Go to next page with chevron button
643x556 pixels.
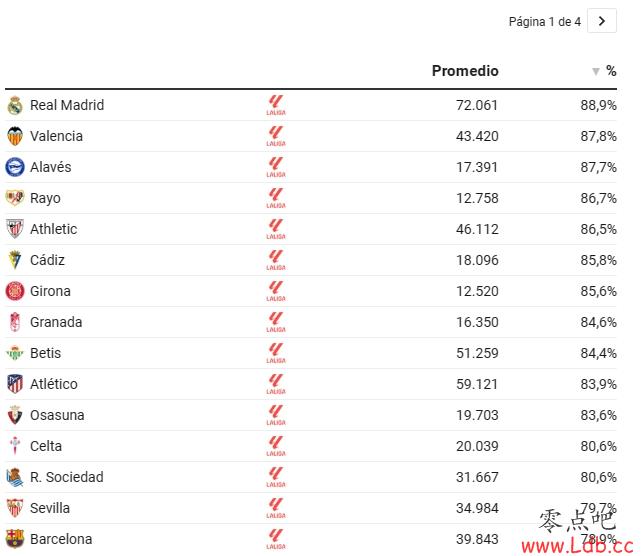tap(602, 21)
